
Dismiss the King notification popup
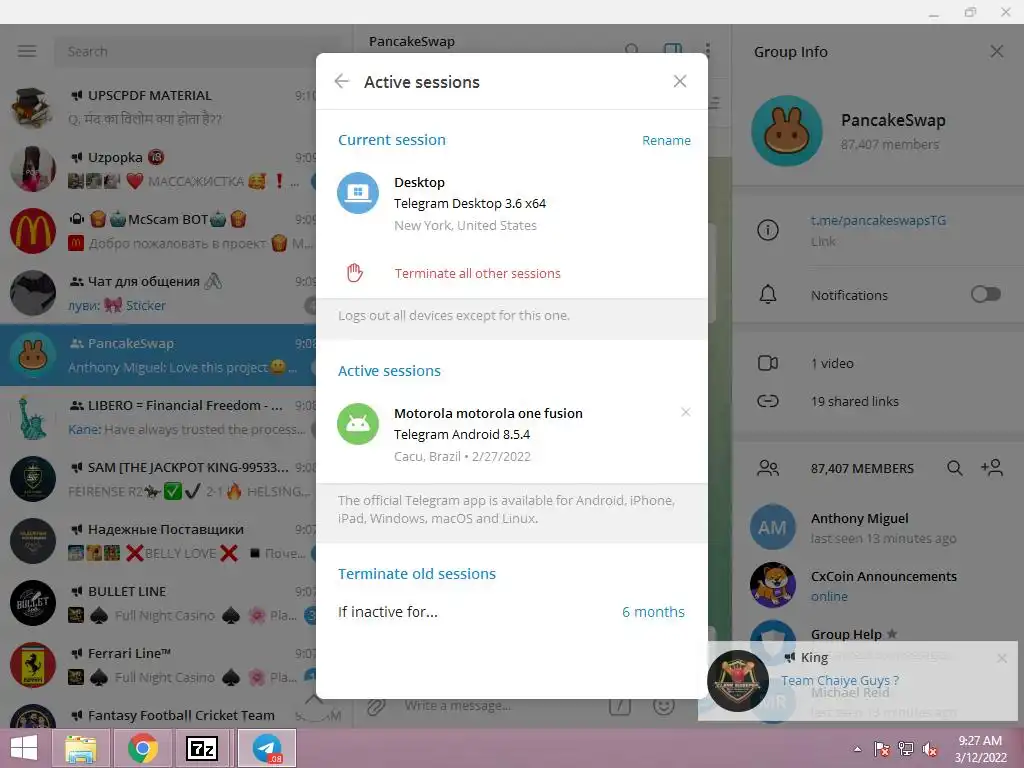(x=1002, y=658)
